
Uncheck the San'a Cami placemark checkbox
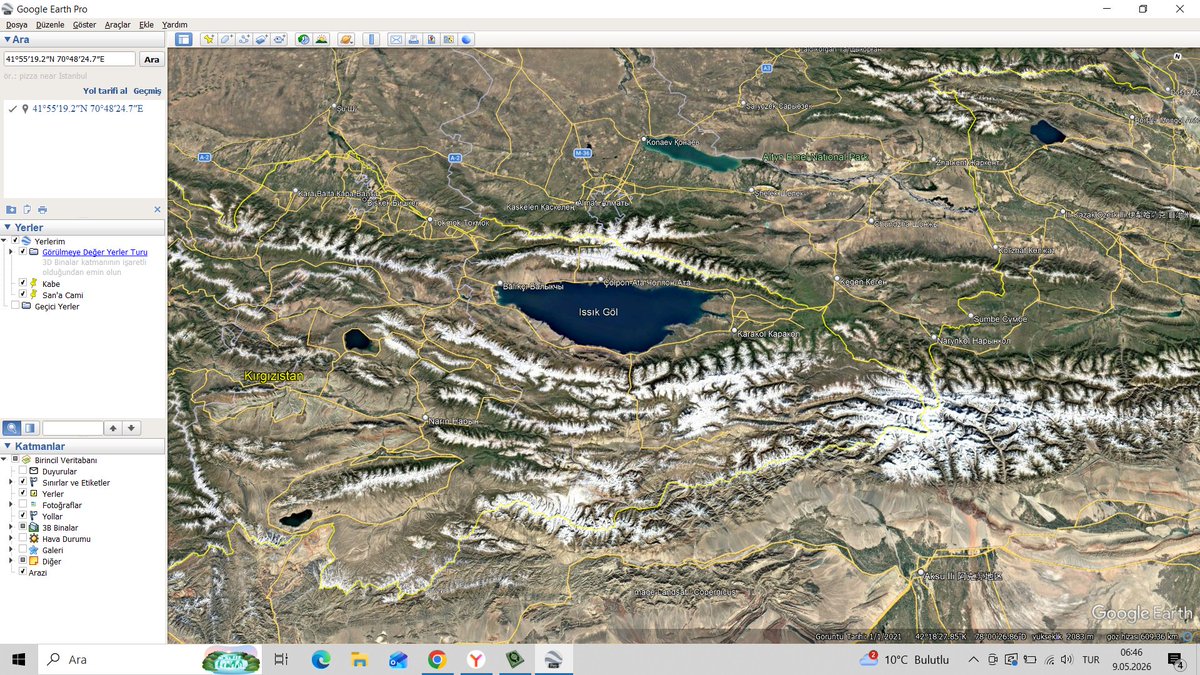point(23,294)
